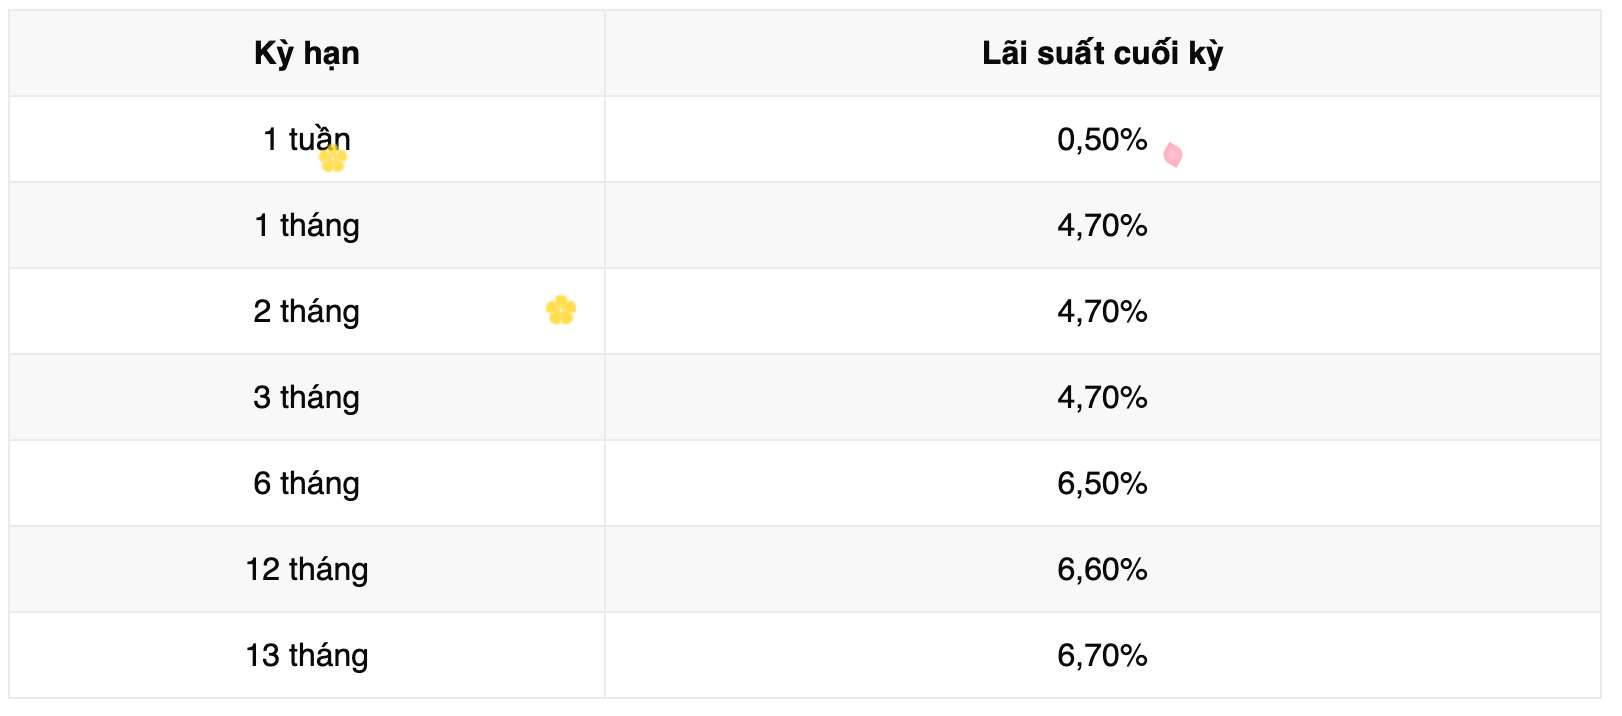
Task: Click the '13 tháng' term label
Action: 306,655
